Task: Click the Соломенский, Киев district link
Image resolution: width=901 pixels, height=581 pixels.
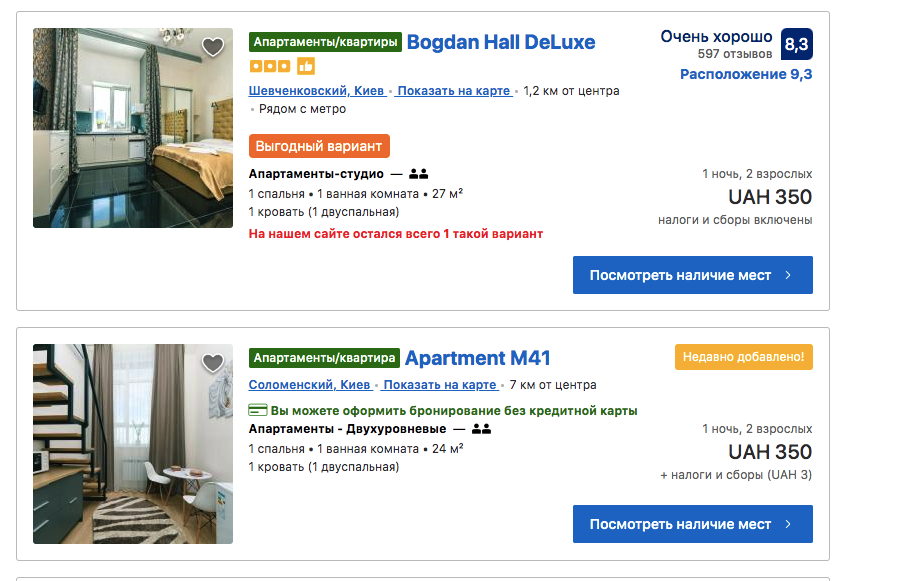Action: (310, 385)
